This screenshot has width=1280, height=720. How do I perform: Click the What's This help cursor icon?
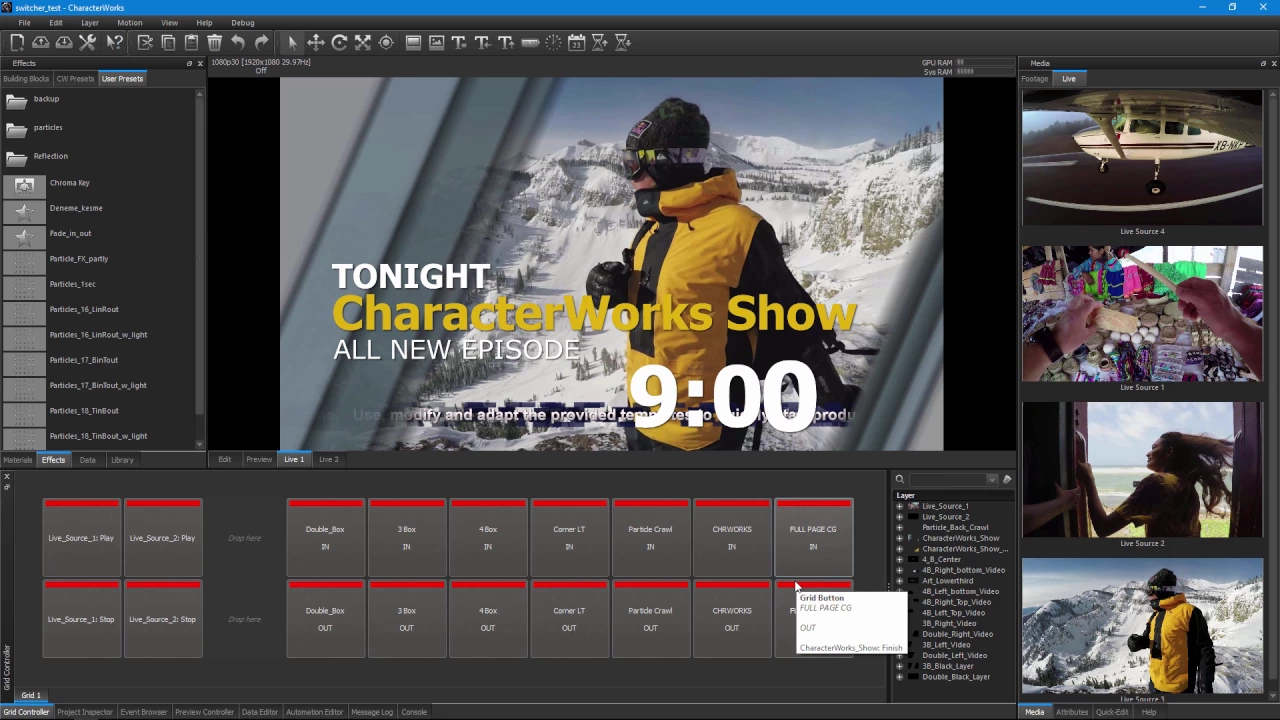114,42
